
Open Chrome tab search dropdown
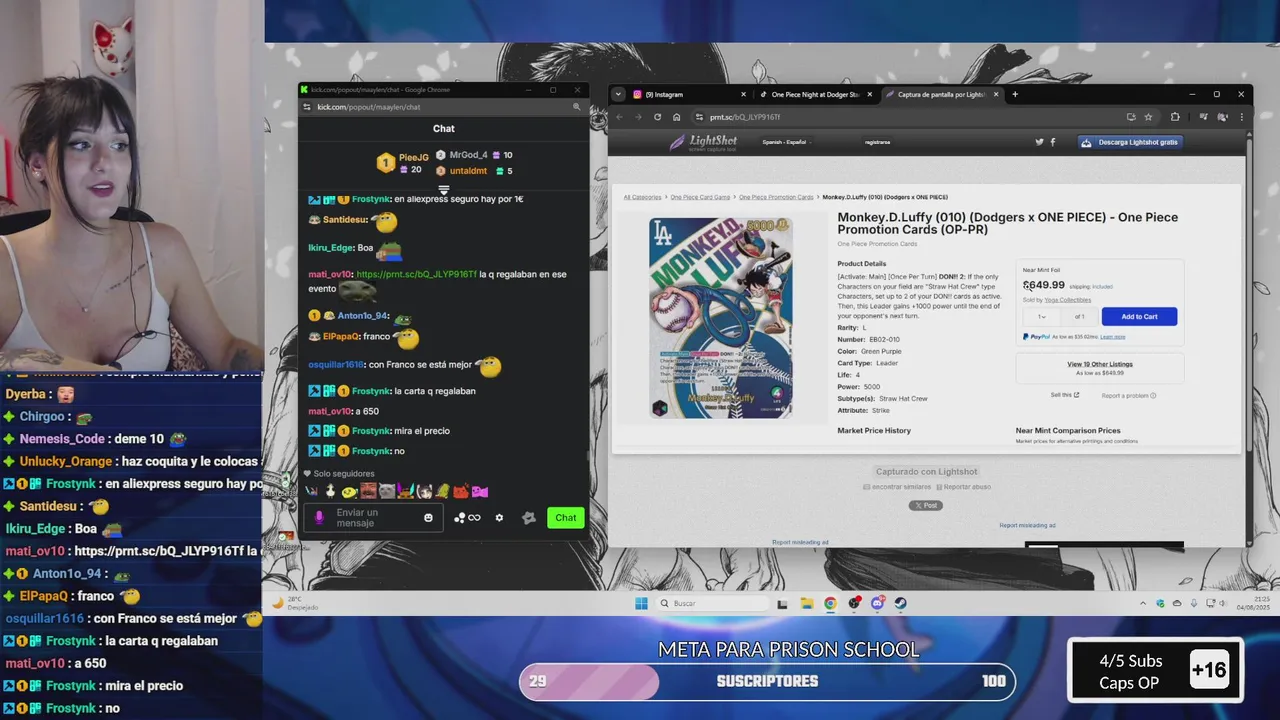pos(618,95)
